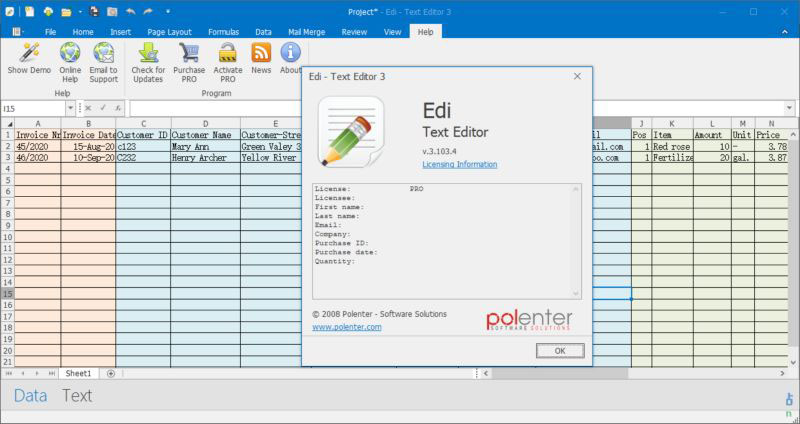Jump to last sheet with navigation arrow
Viewport: 800px width, 424px height.
52,373
